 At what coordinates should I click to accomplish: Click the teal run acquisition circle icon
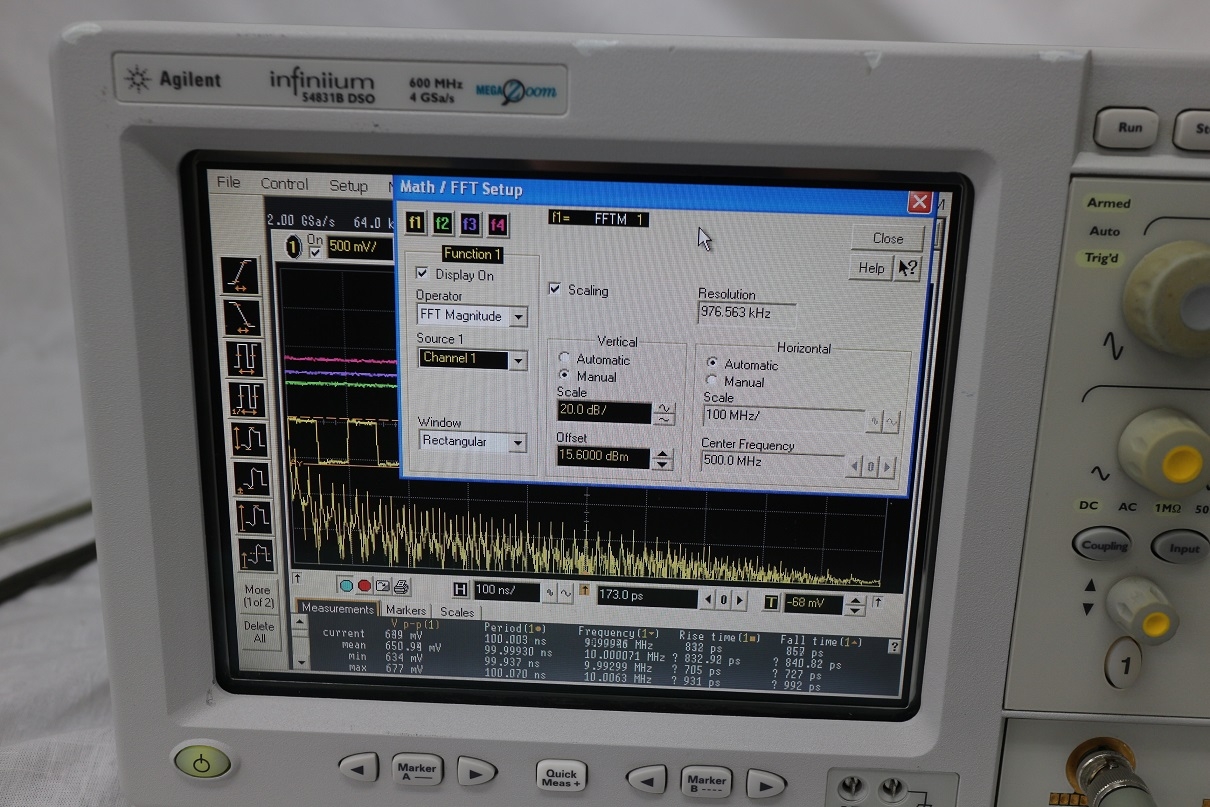[347, 586]
